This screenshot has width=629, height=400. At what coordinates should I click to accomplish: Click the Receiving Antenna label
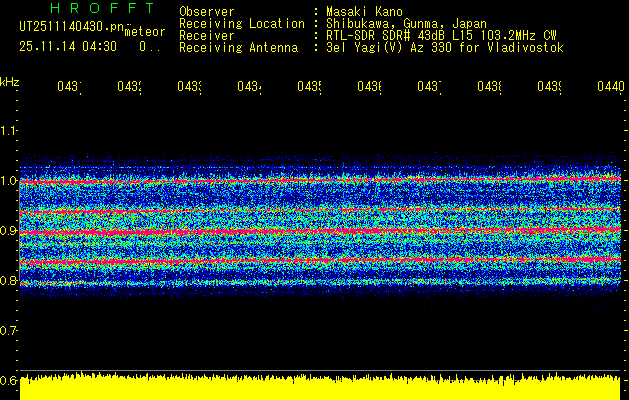click(238, 48)
